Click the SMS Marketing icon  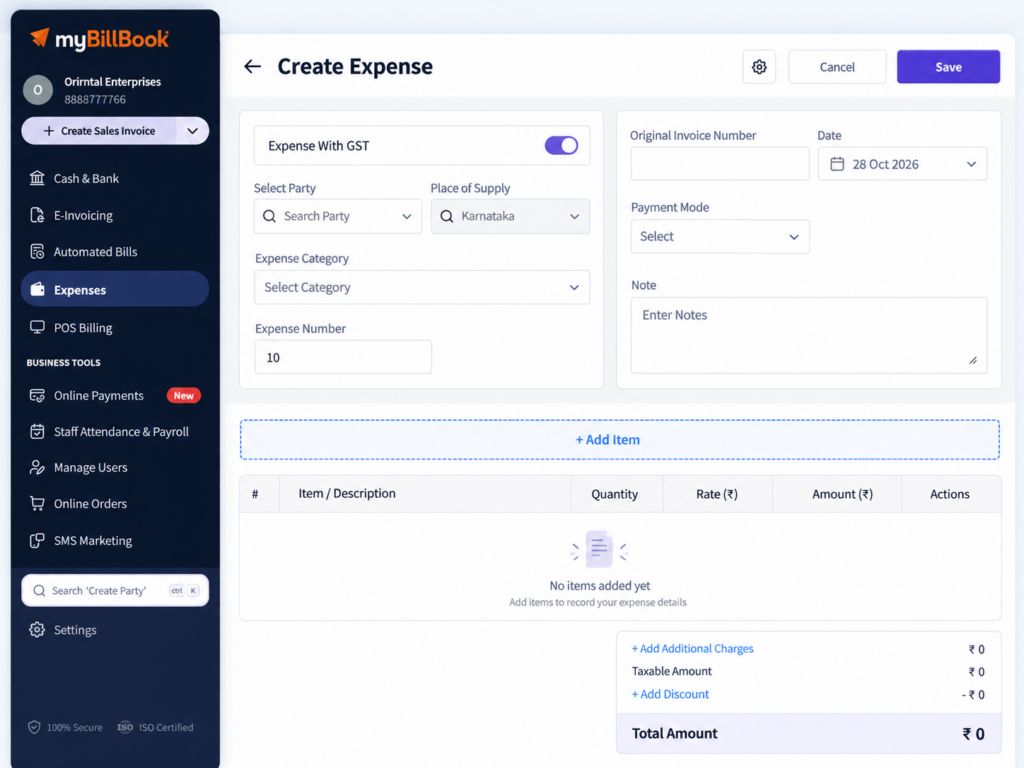click(37, 540)
